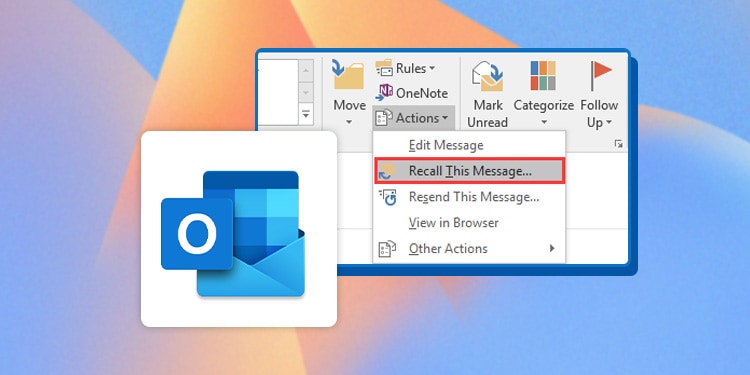This screenshot has width=750, height=375.
Task: Click the OneNote label
Action: coord(422,93)
